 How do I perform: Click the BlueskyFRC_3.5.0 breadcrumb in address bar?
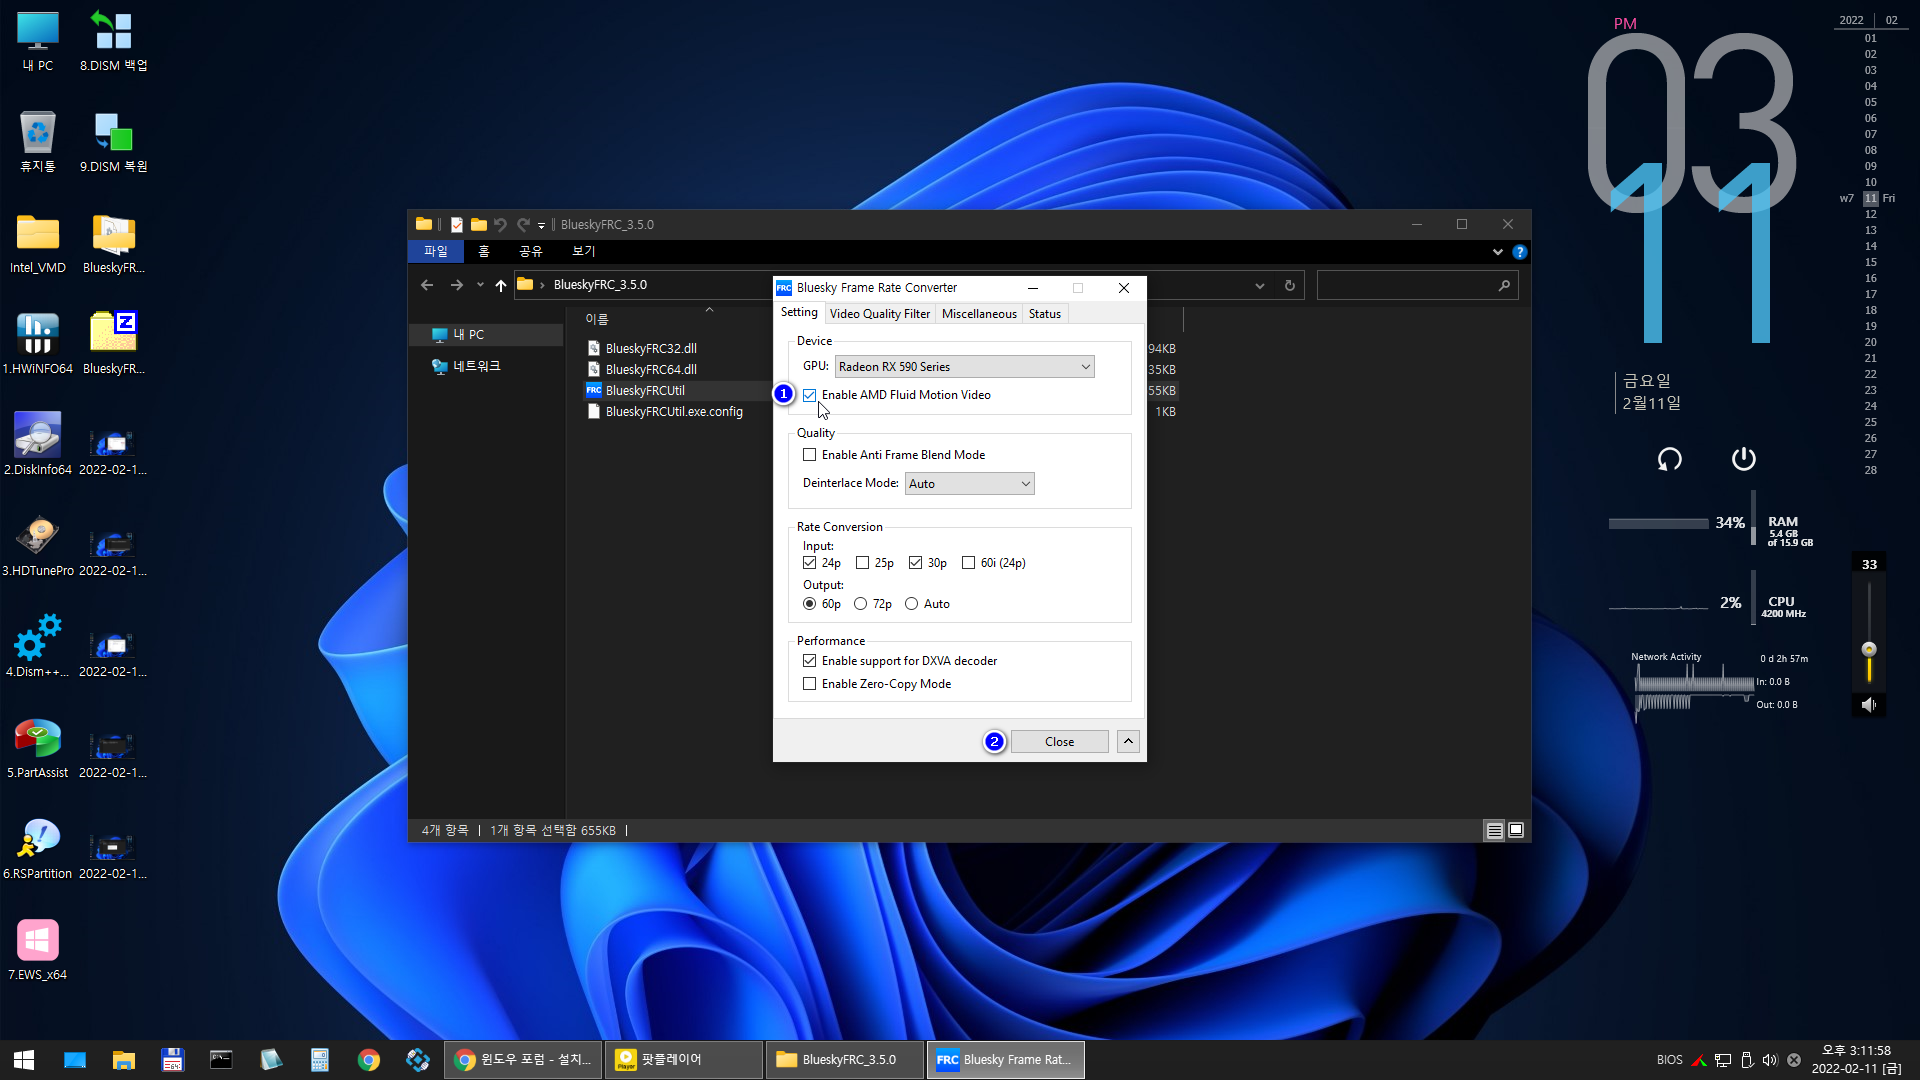[600, 285]
